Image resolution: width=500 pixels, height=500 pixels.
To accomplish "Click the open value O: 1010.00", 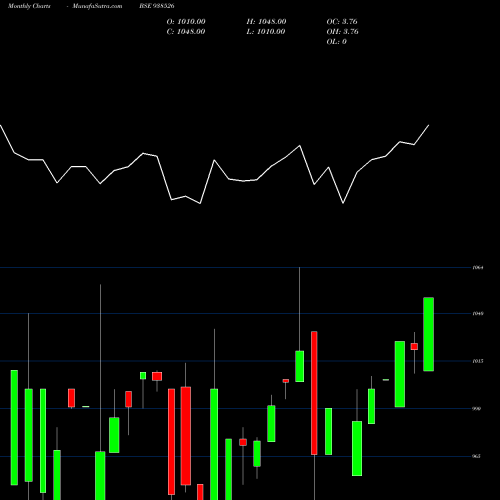I will tap(186, 22).
